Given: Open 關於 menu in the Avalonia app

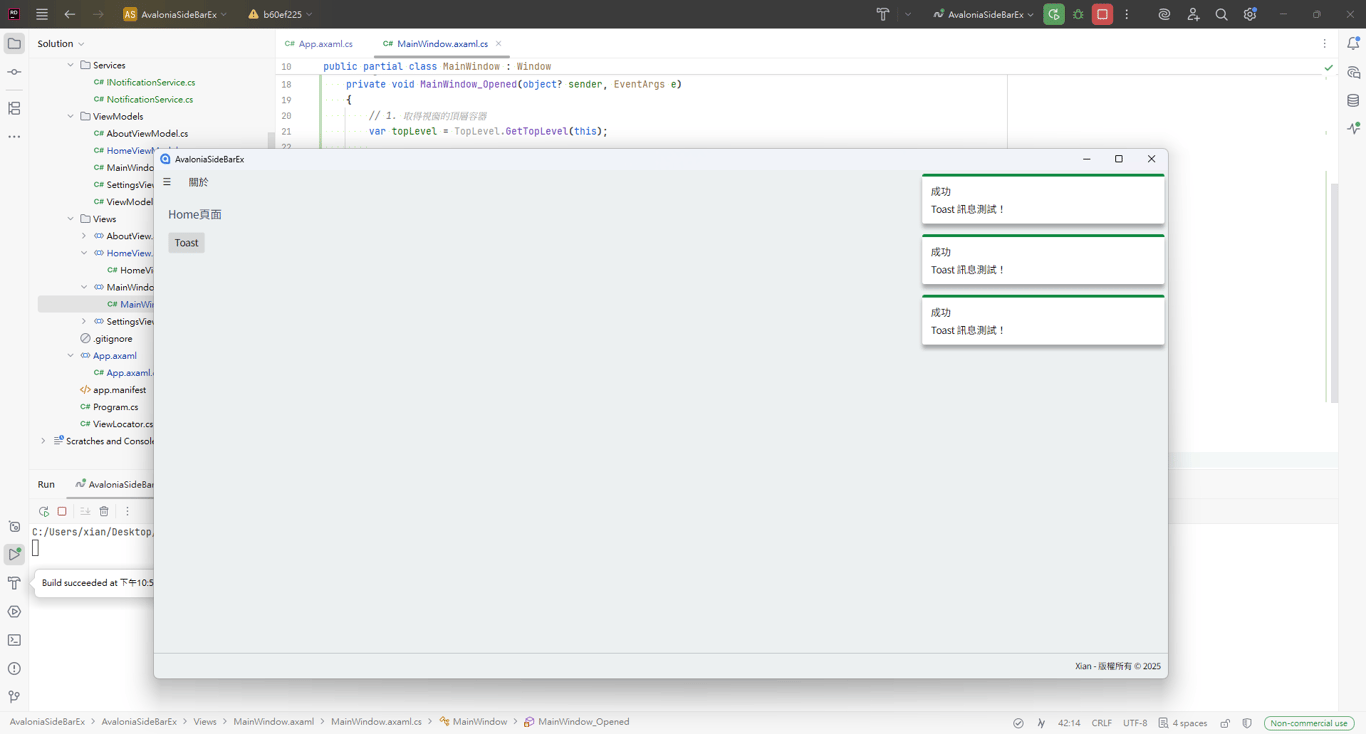Looking at the screenshot, I should 198,182.
